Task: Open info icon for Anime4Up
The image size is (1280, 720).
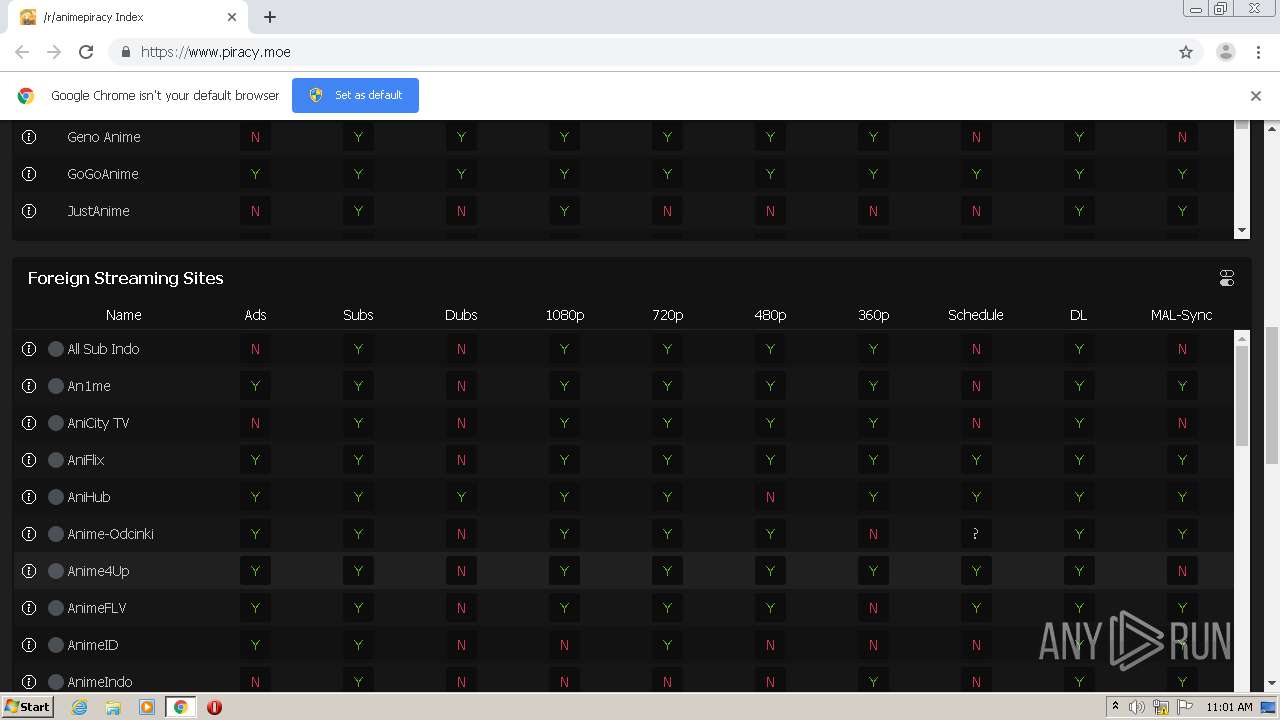Action: click(x=29, y=571)
